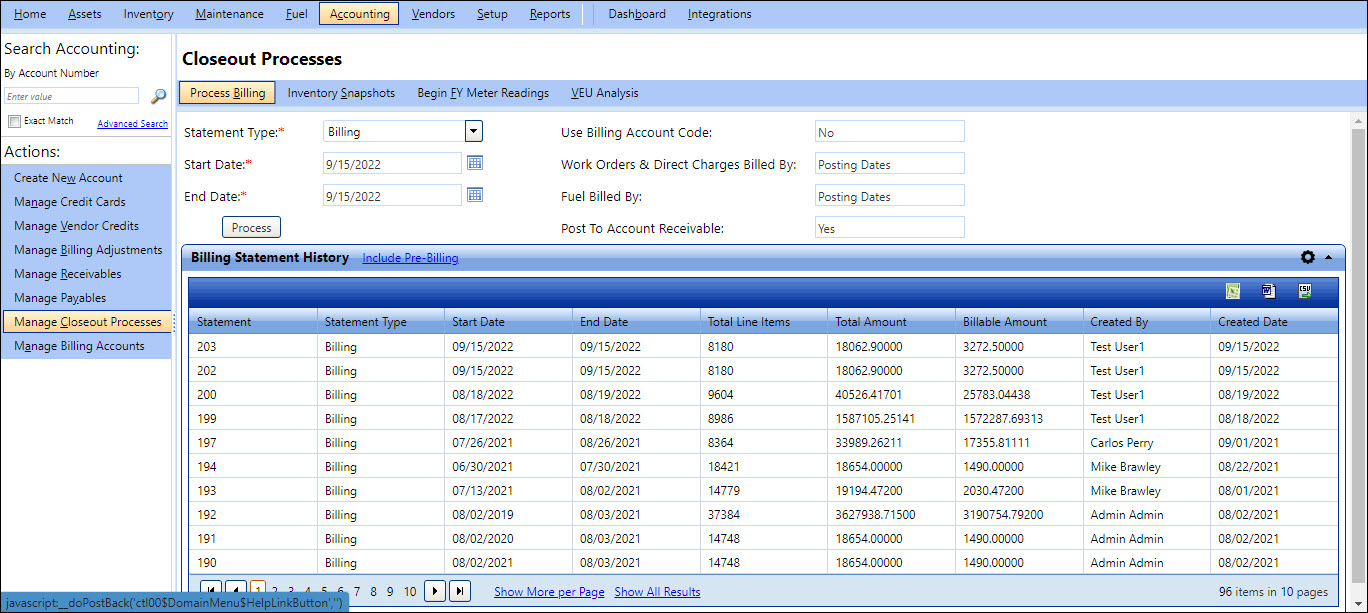1368x613 pixels.
Task: Open the Setup menu
Action: point(492,14)
